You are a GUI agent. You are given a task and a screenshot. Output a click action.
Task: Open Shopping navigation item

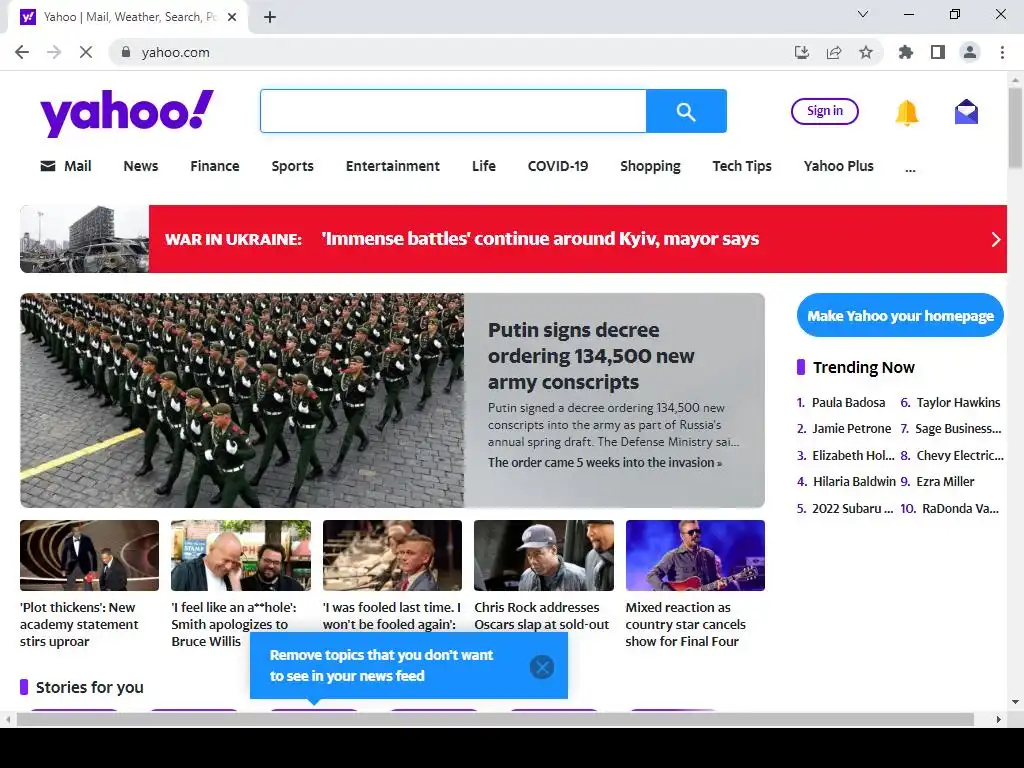coord(650,166)
